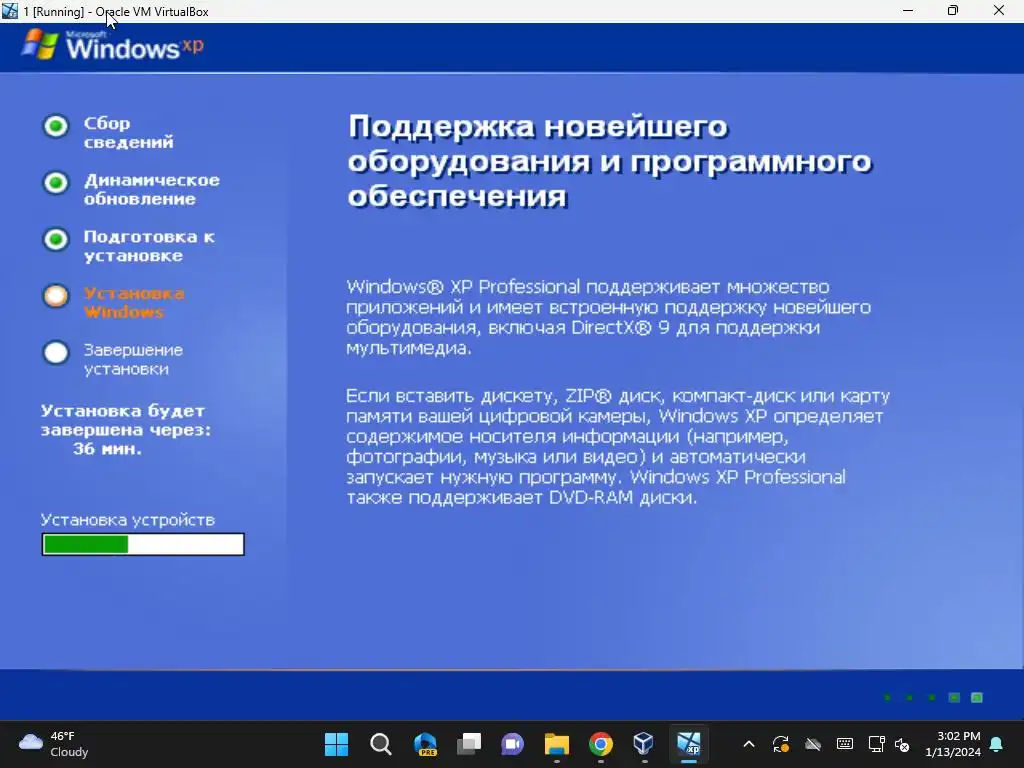
Task: Click the Сбор сведений step indicator
Action: click(56, 126)
